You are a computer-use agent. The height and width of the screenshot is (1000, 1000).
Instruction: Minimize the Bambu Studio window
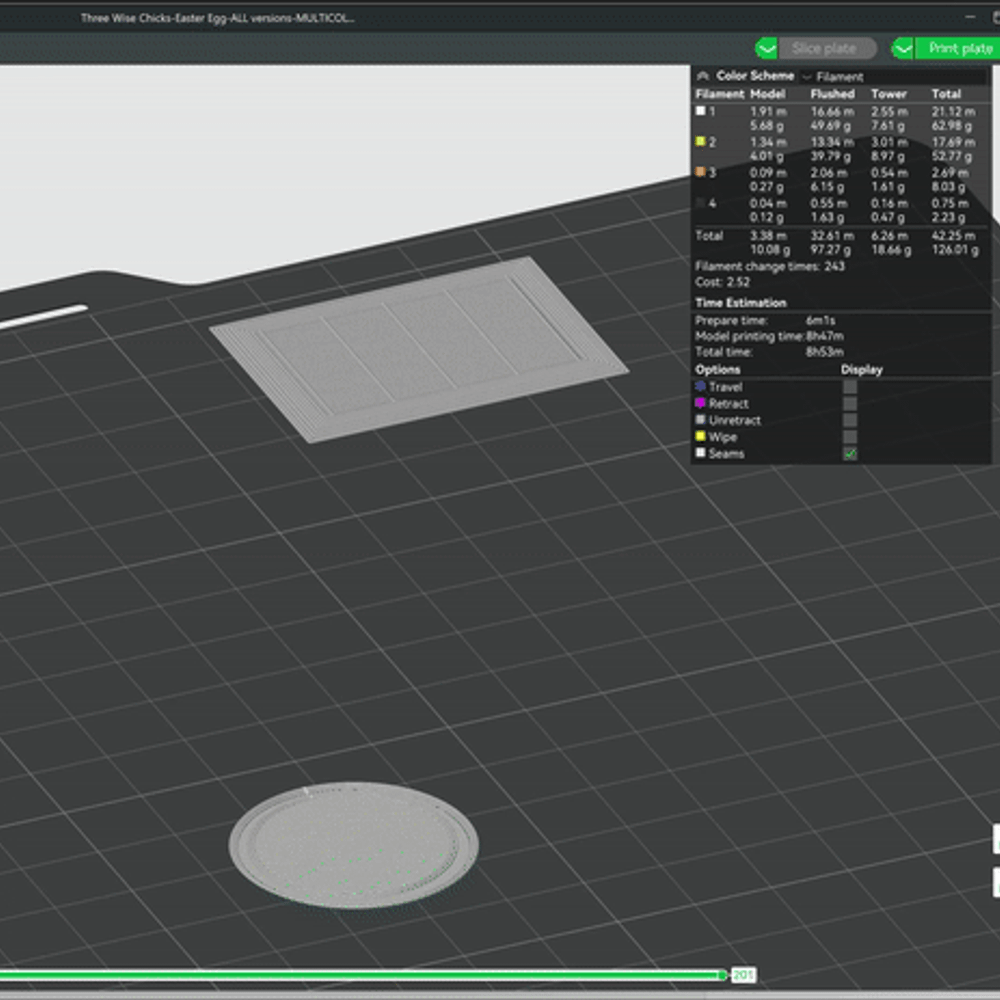[970, 18]
